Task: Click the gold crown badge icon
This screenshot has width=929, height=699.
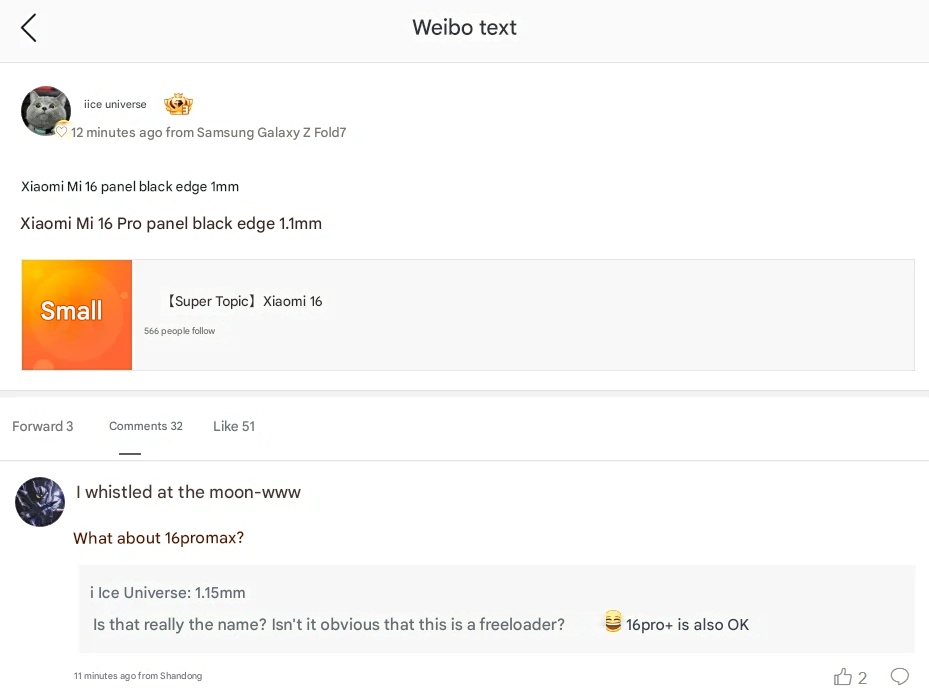Action: point(178,104)
